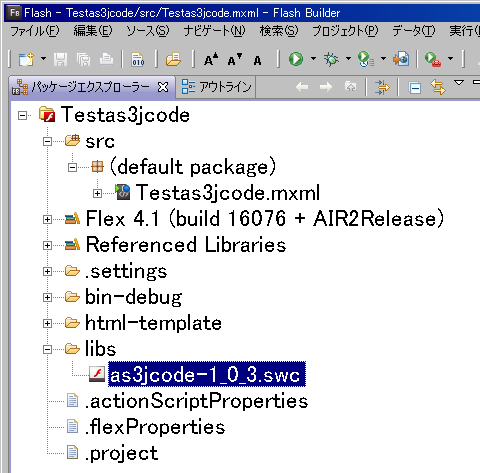The width and height of the screenshot is (480, 473).
Task: Select the Referenced Libraries item
Action: pyautogui.click(x=186, y=245)
